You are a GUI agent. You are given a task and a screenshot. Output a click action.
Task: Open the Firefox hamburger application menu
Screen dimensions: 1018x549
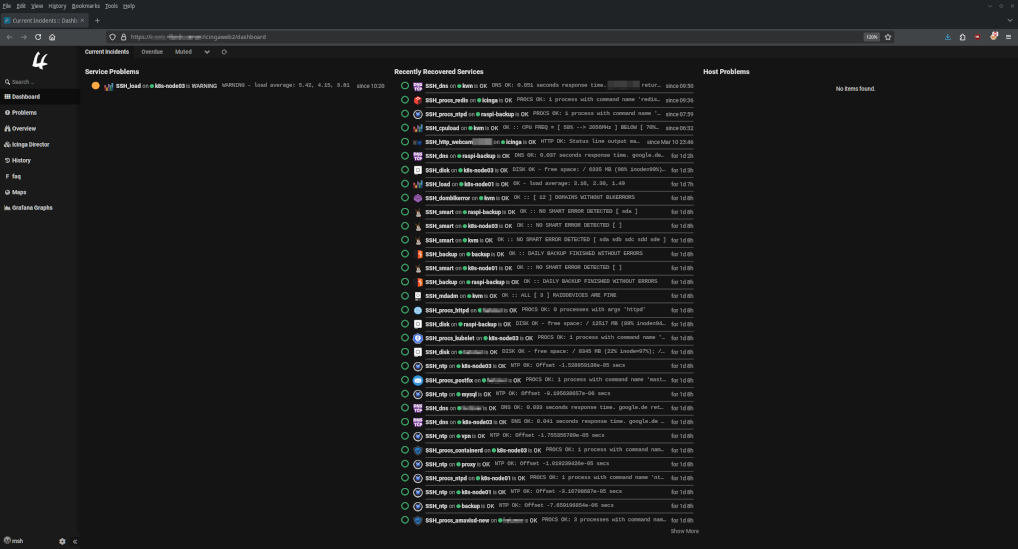click(1008, 37)
